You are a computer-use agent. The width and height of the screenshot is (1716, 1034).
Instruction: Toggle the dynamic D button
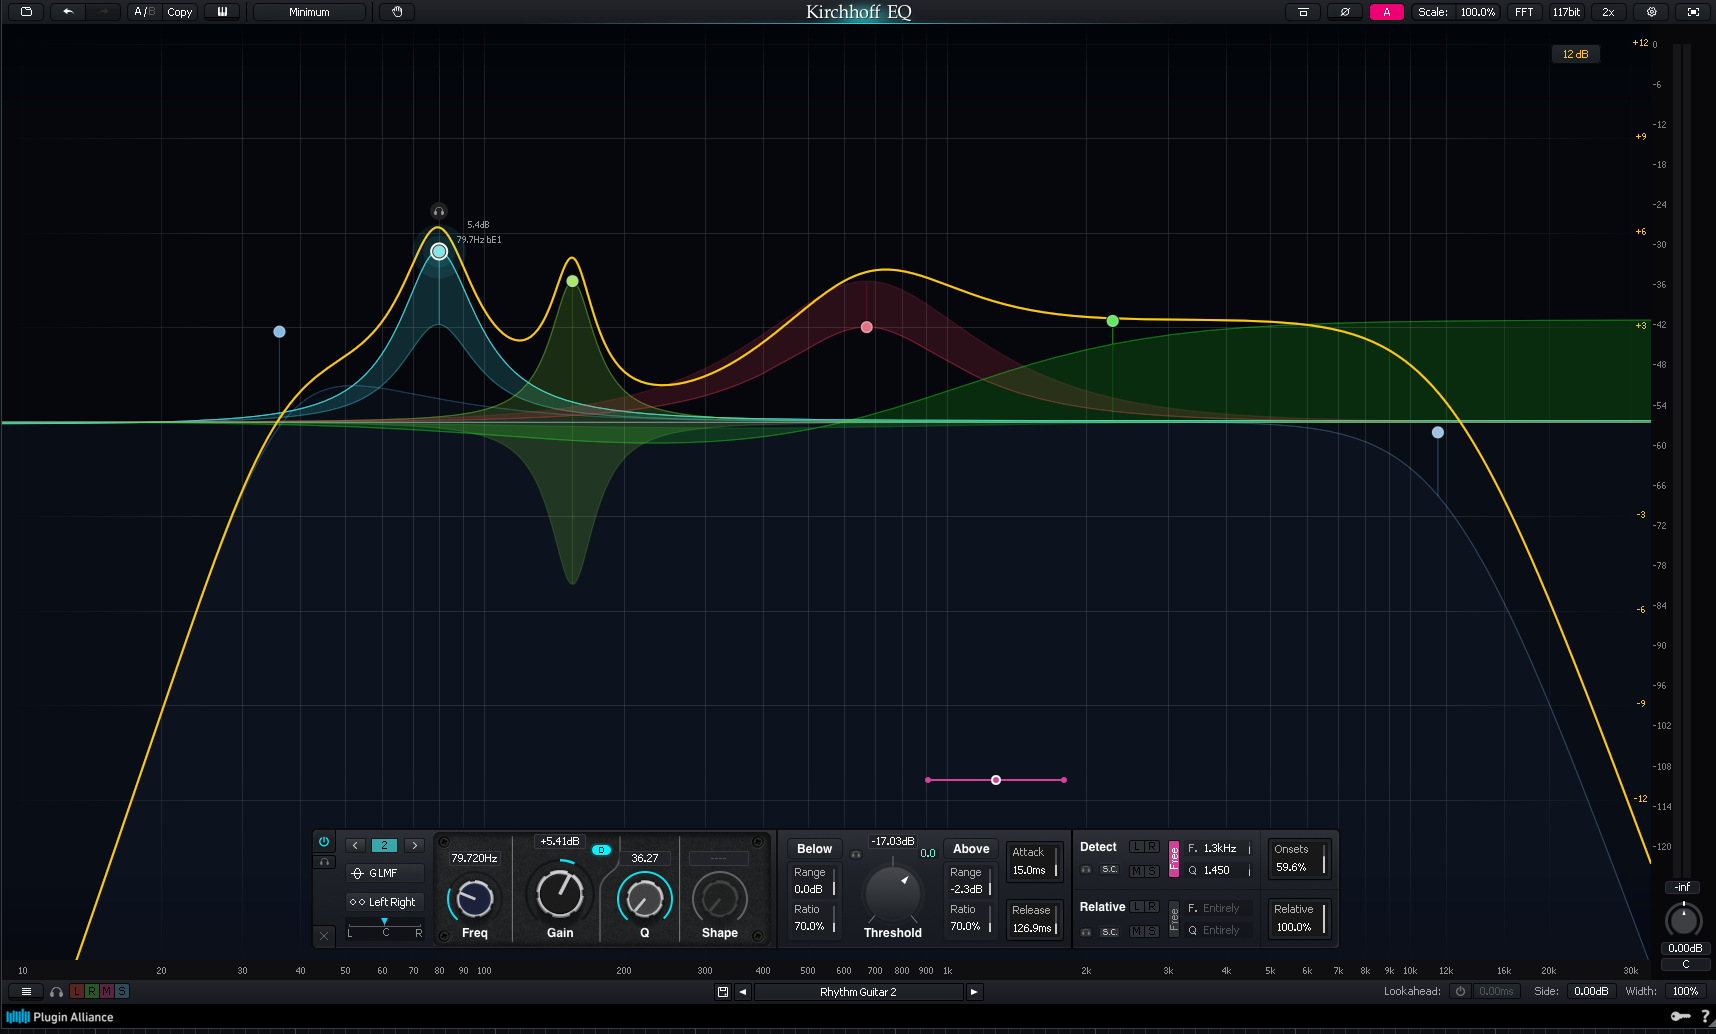pyautogui.click(x=601, y=850)
